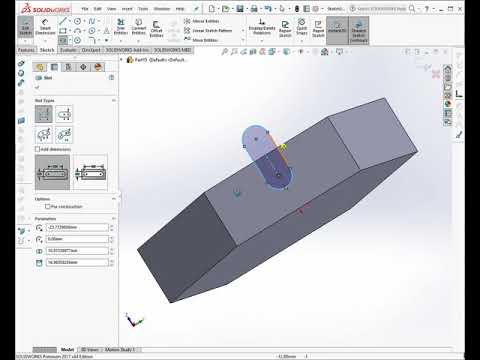Viewport: 480px width, 360px height.
Task: Create a new document with the New icon
Action: pyautogui.click(x=212, y=9)
